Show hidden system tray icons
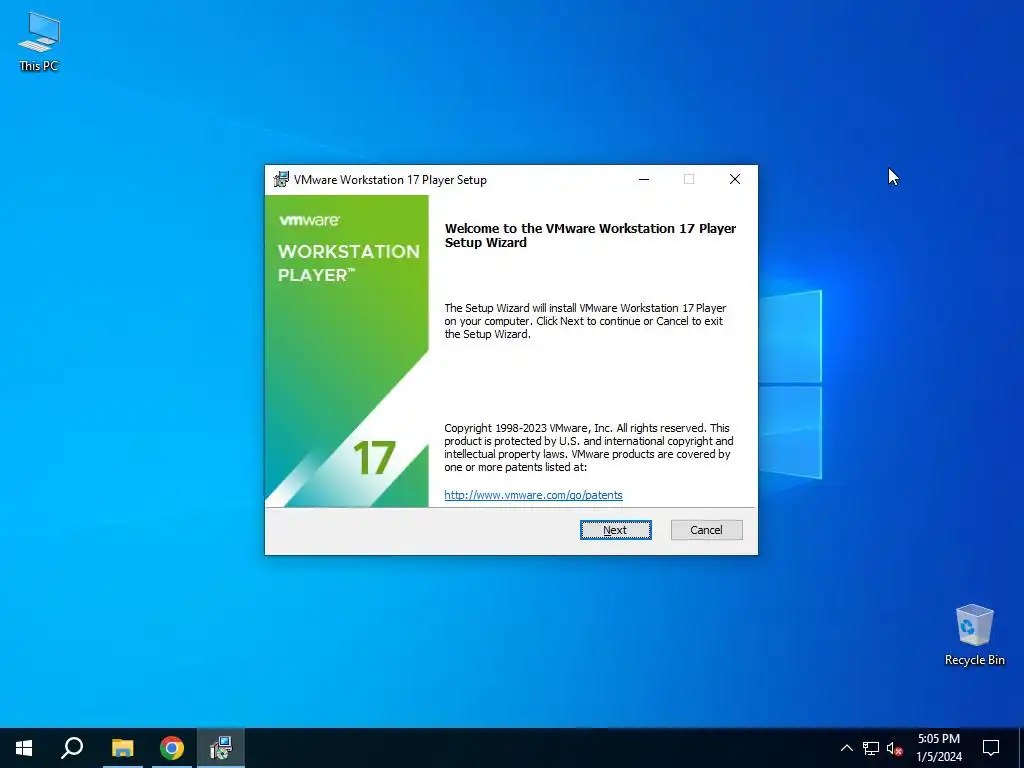Screen dimensions: 1024x768 [x=846, y=748]
